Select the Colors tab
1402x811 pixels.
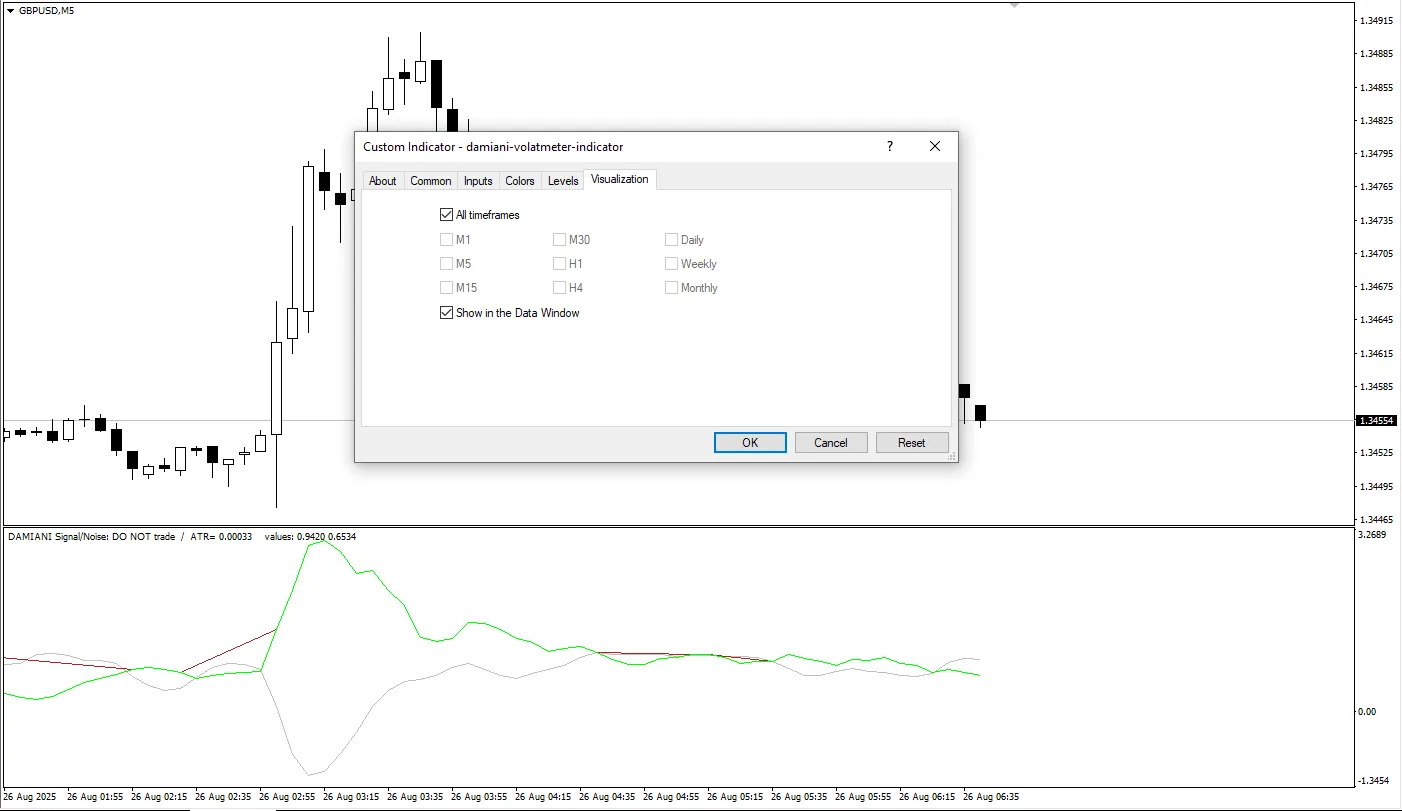point(520,181)
